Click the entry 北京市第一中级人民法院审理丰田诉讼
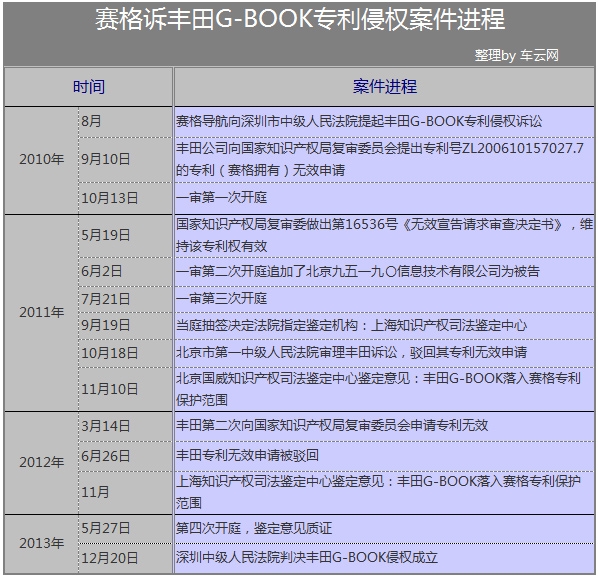Viewport: 598px width, 579px height. (x=384, y=354)
